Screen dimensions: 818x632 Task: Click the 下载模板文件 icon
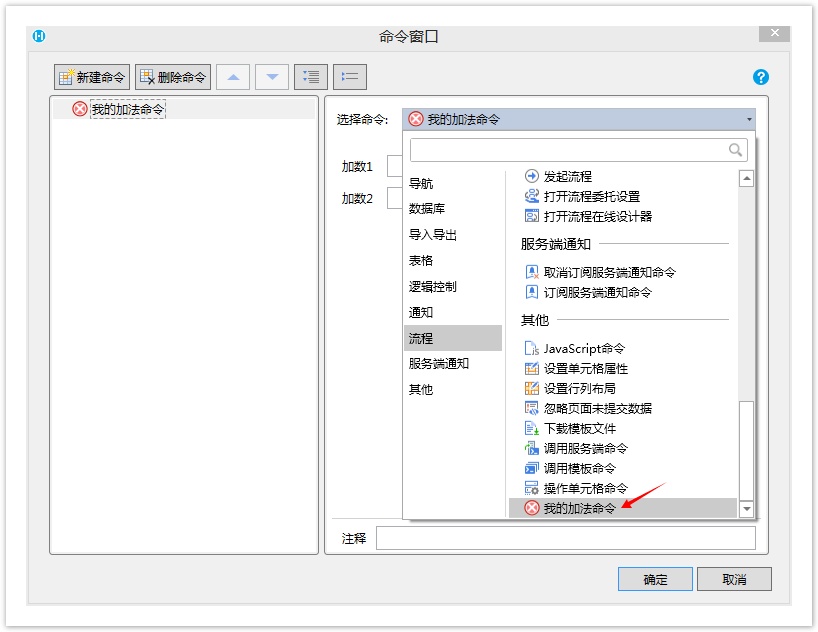tap(532, 428)
